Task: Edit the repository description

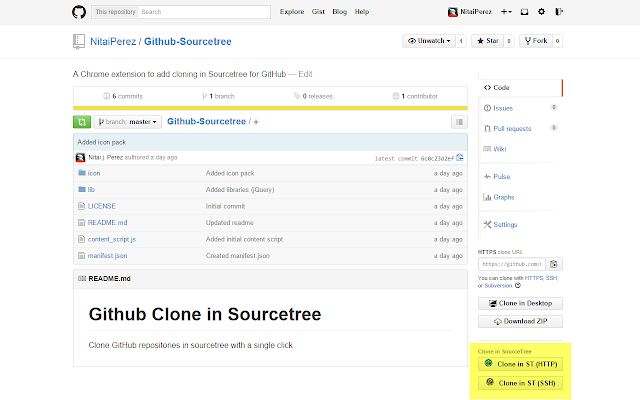Action: [305, 74]
